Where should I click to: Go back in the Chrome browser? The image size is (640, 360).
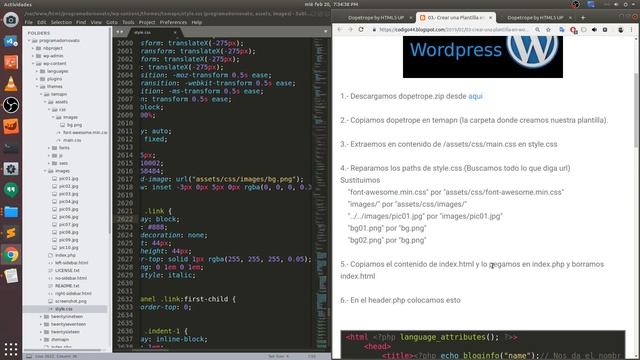(x=340, y=29)
